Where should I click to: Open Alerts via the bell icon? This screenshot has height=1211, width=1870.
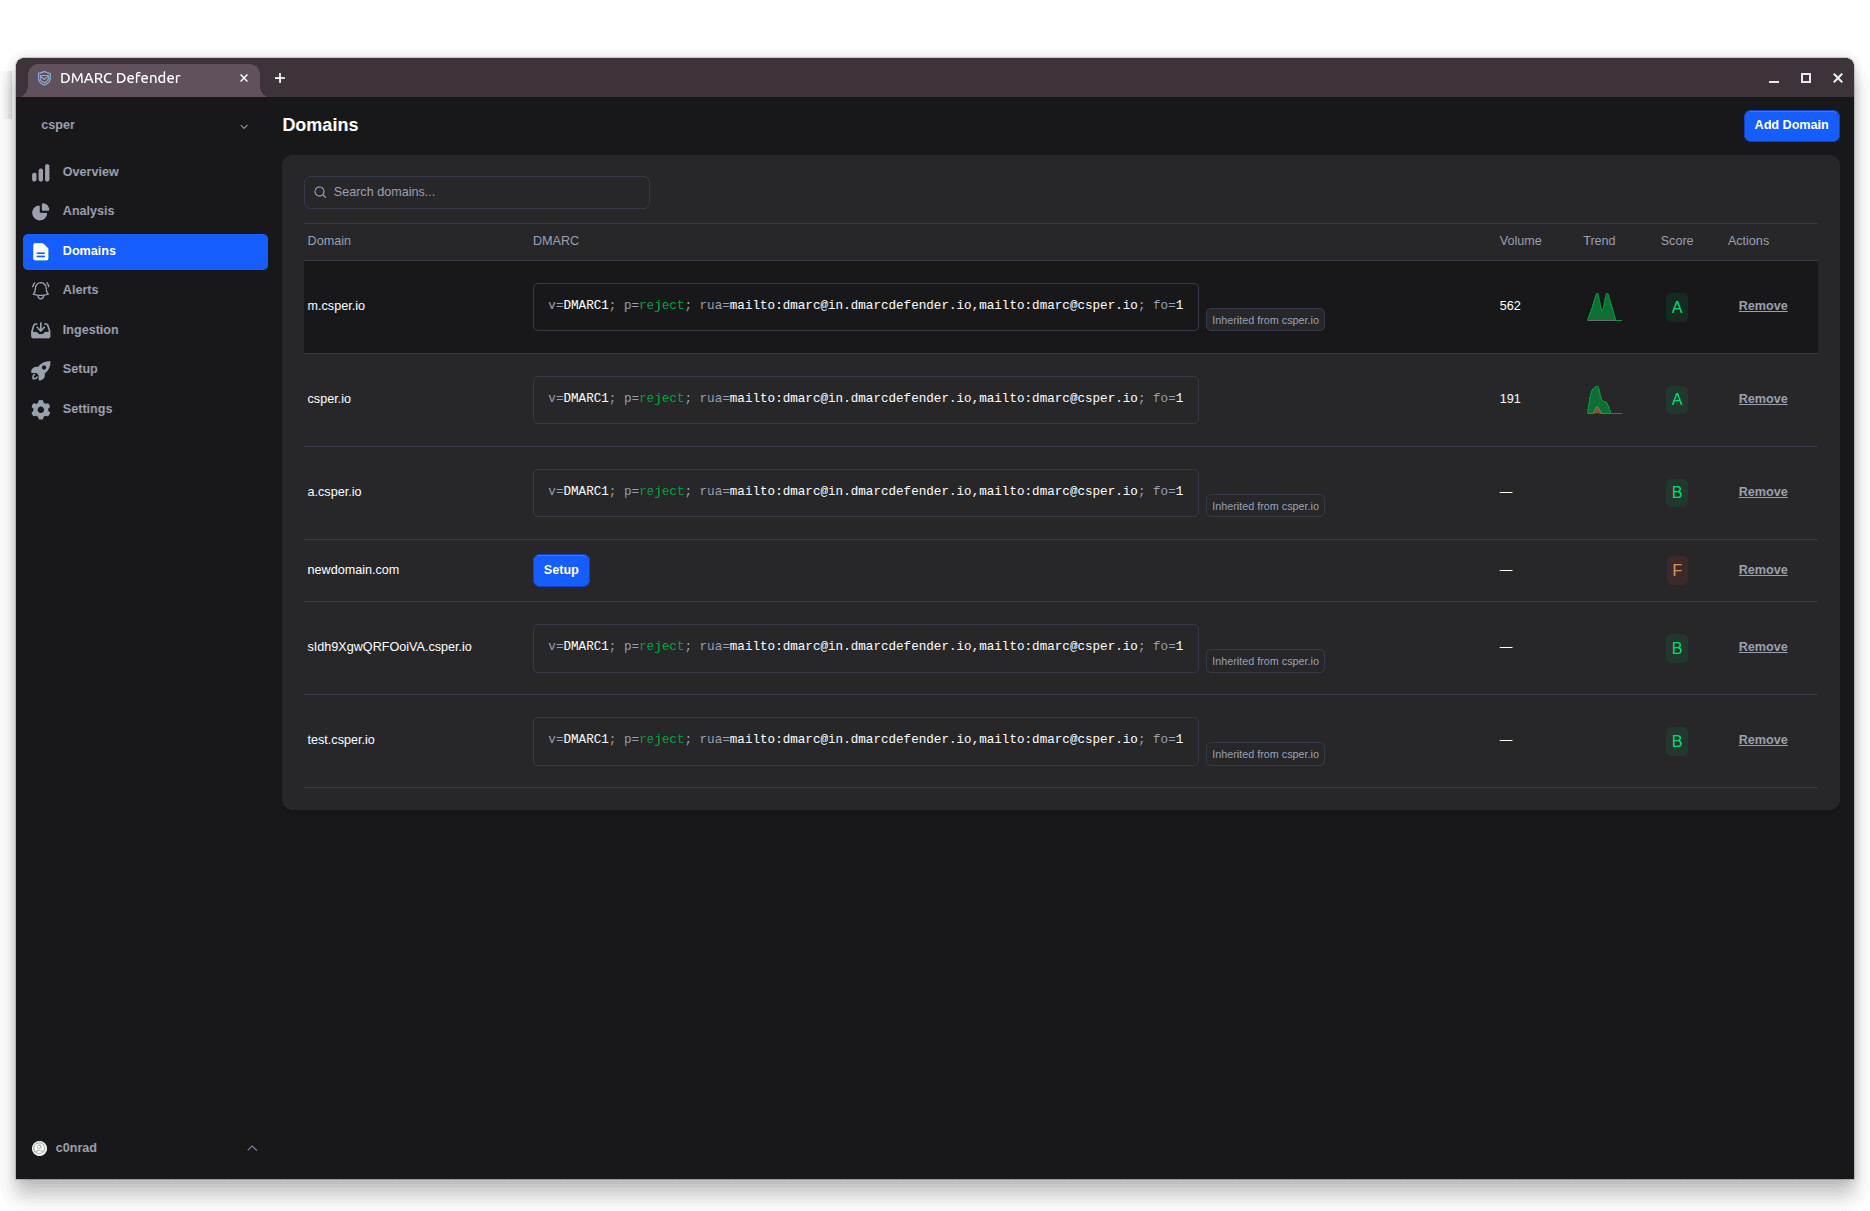click(41, 290)
